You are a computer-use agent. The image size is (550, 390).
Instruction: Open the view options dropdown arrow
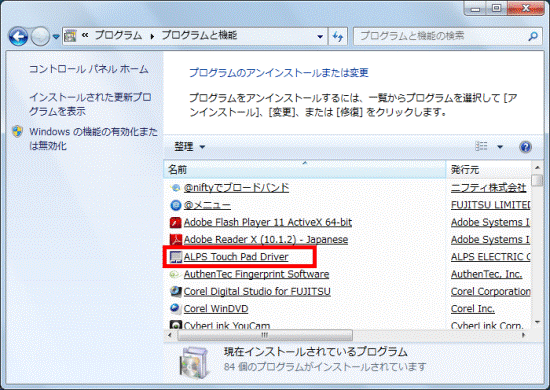click(x=500, y=147)
